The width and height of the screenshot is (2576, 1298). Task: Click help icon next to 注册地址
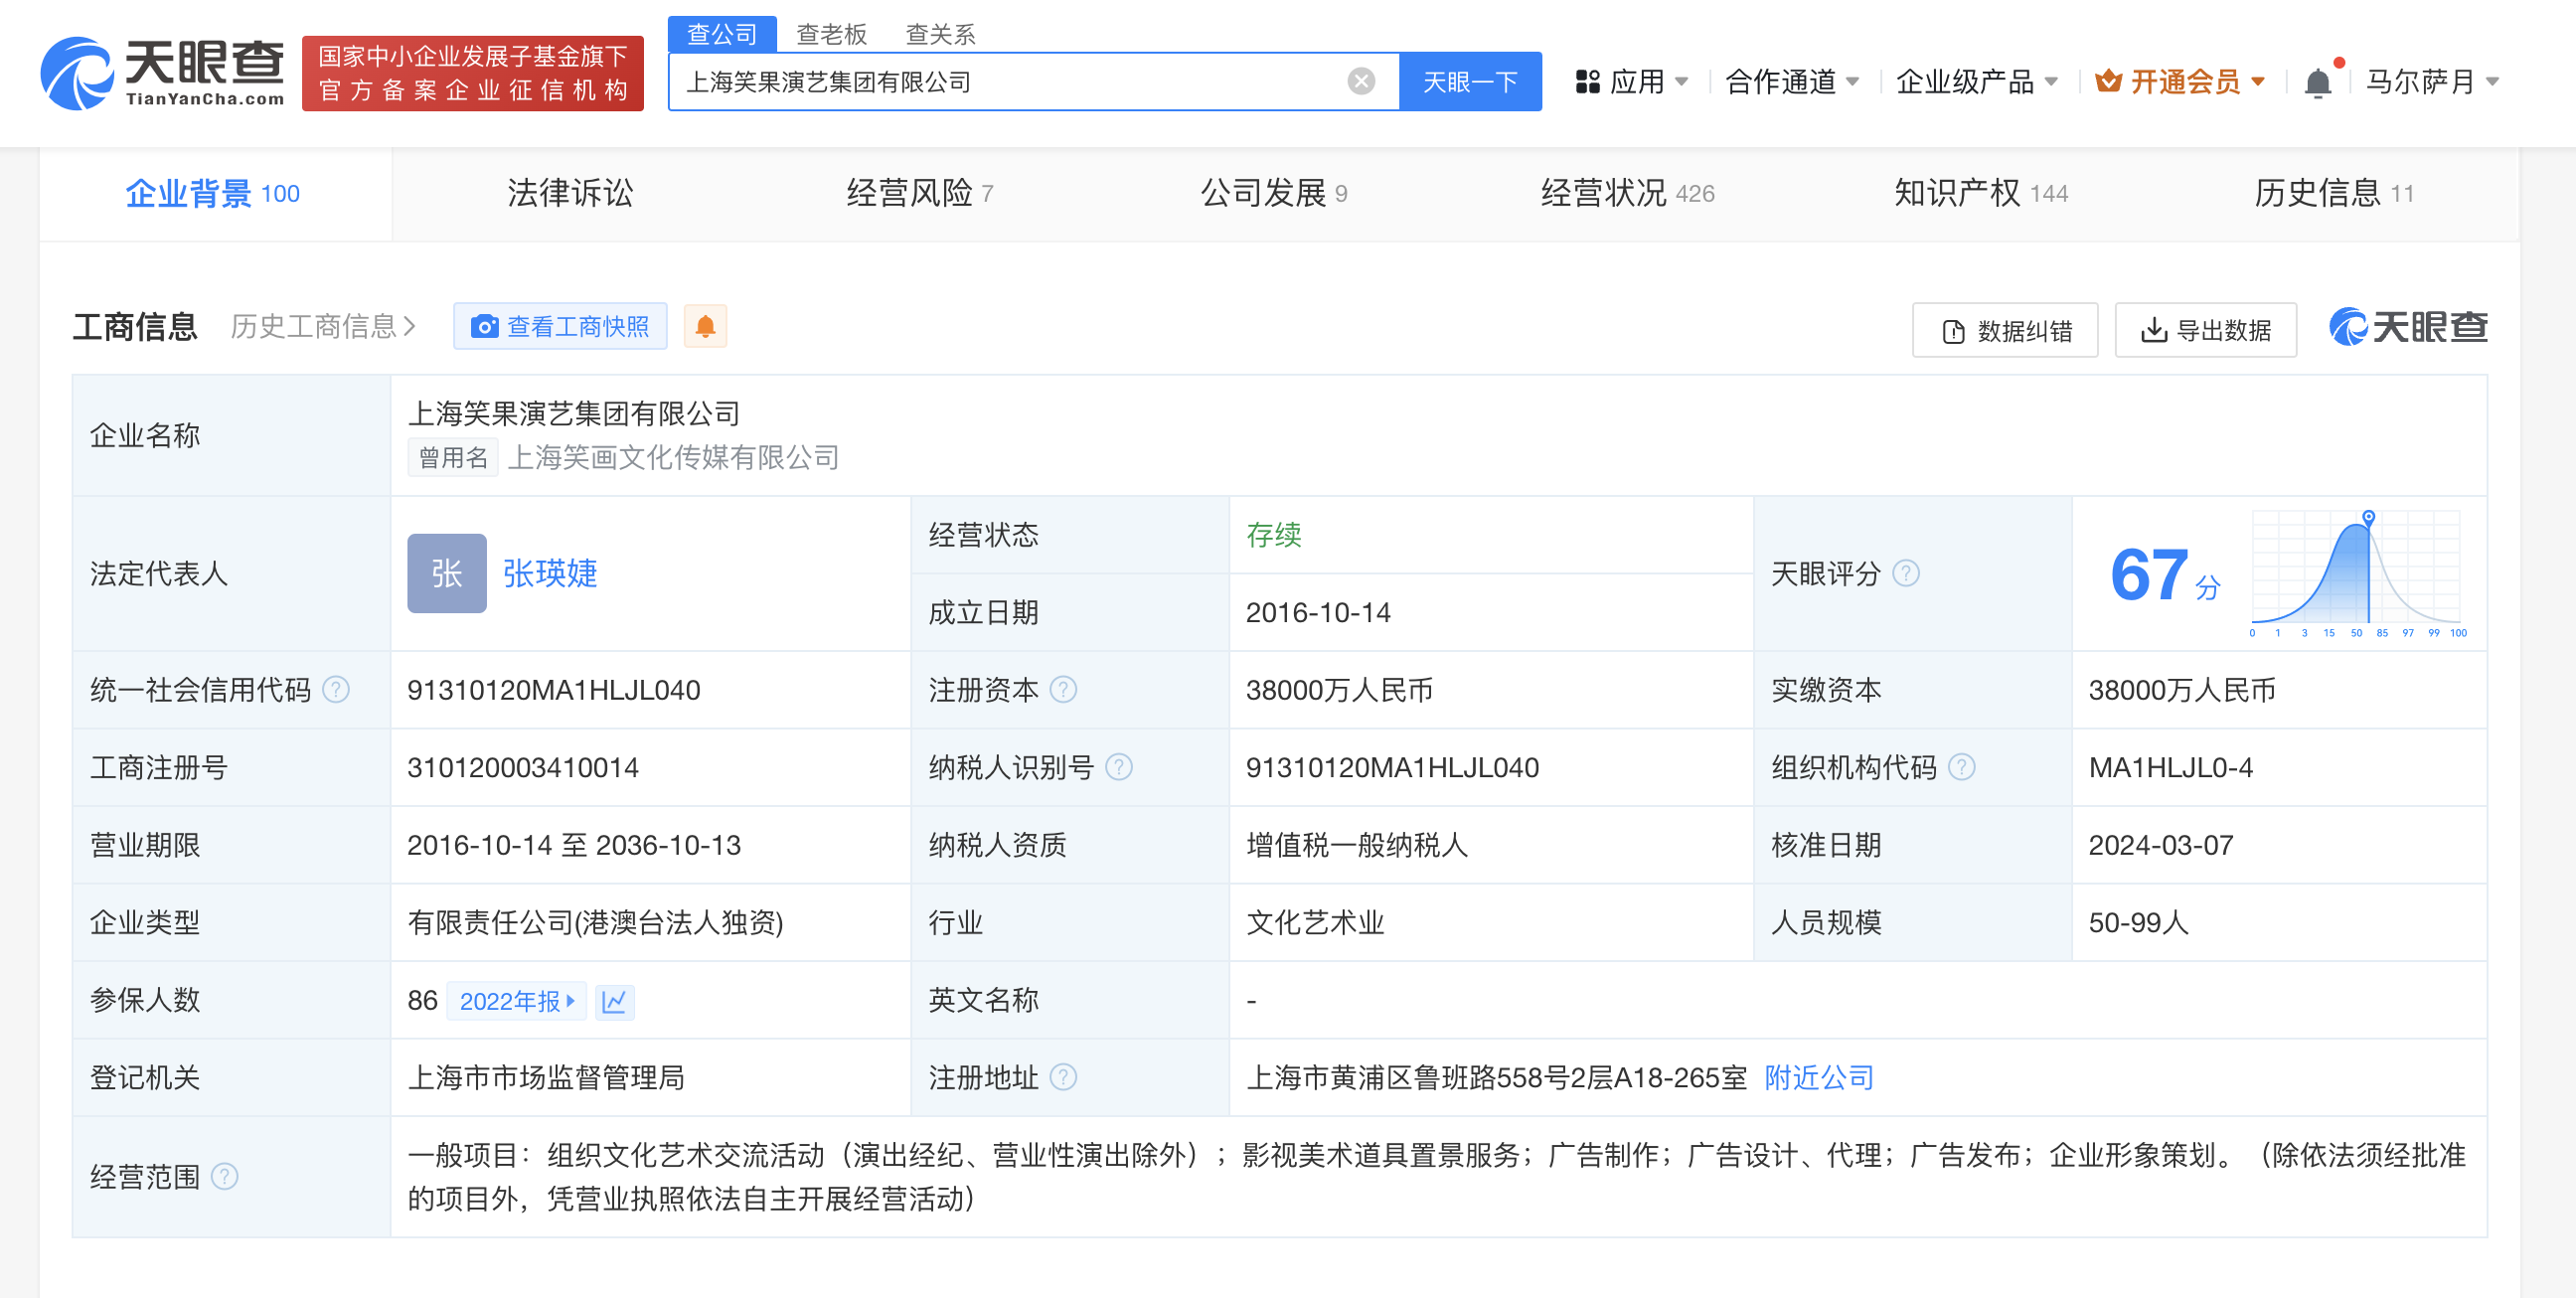pos(1063,1077)
